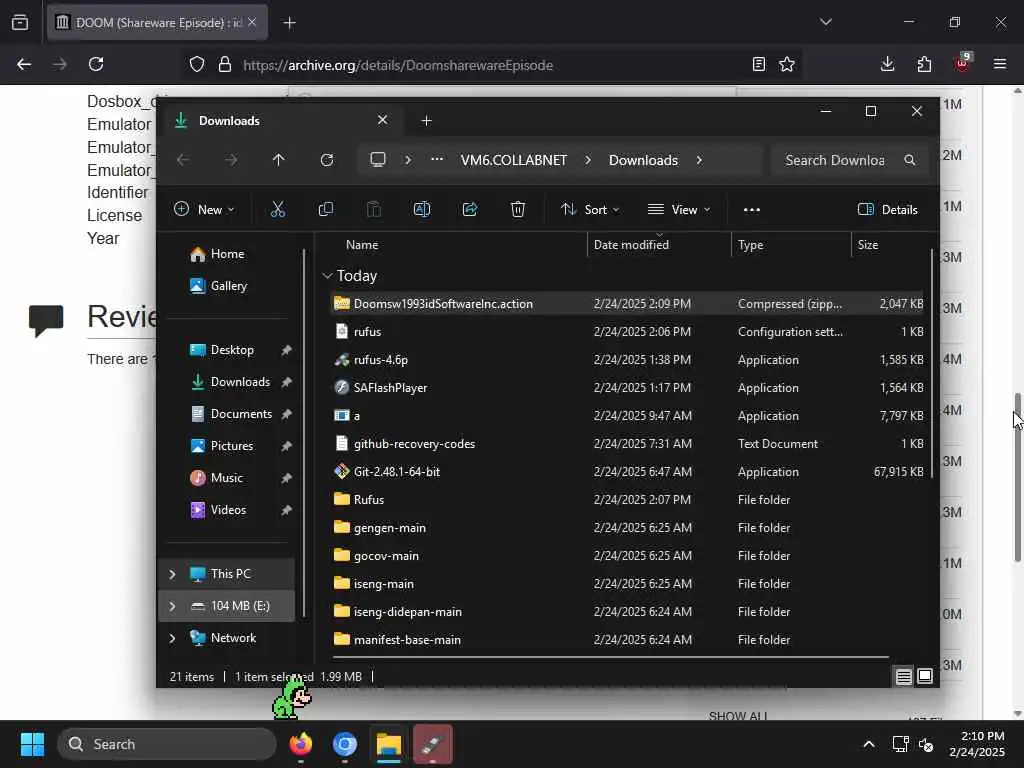Click the Delete trash icon in Explorer toolbar
Image resolution: width=1024 pixels, height=768 pixels.
tap(518, 209)
